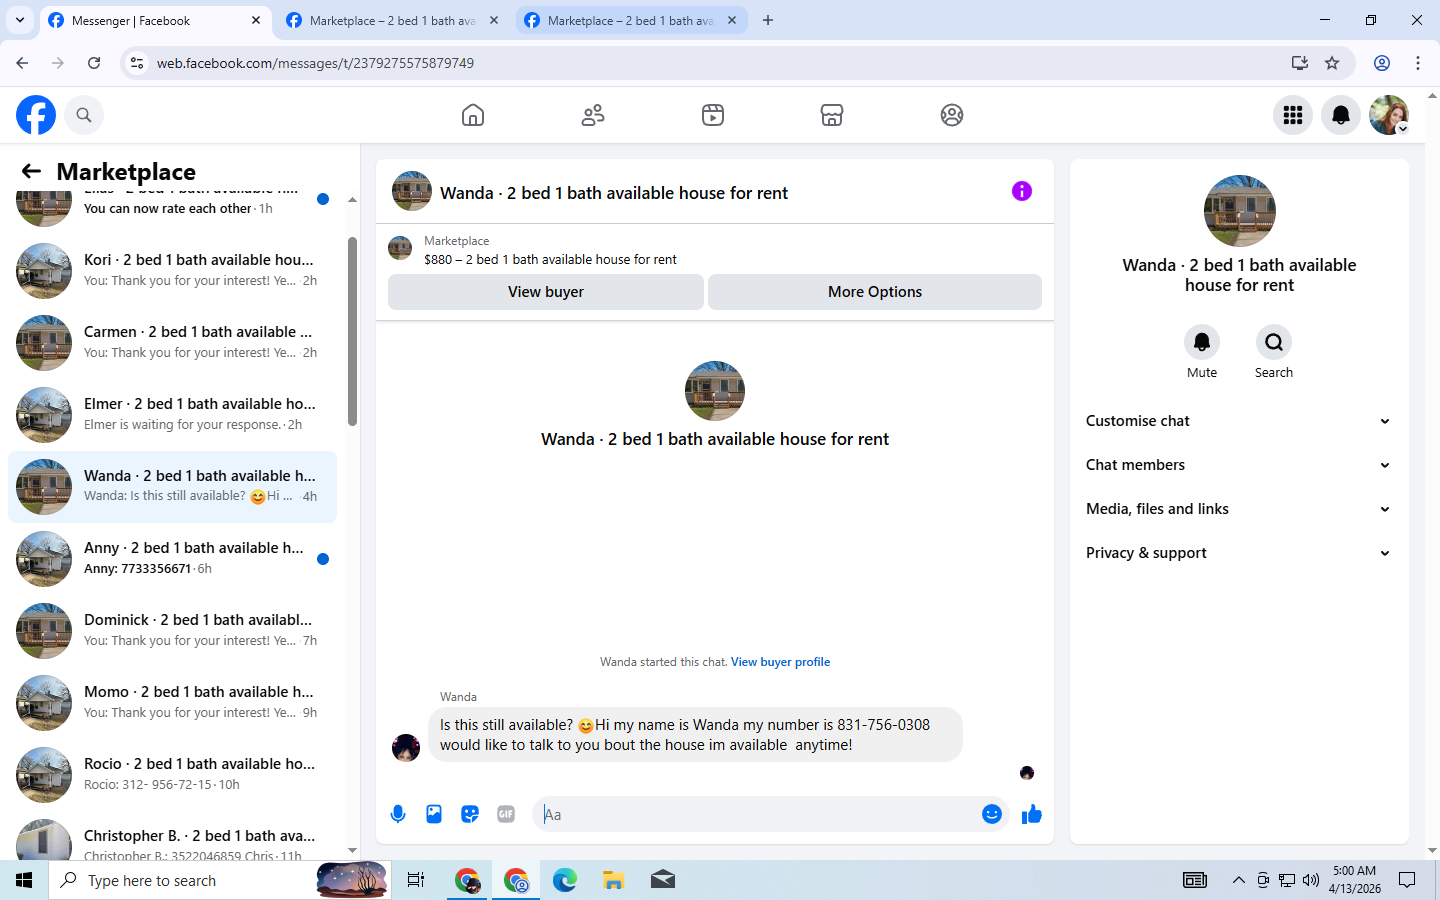This screenshot has width=1440, height=900.
Task: Send a thumbs-up like
Action: (x=1032, y=814)
